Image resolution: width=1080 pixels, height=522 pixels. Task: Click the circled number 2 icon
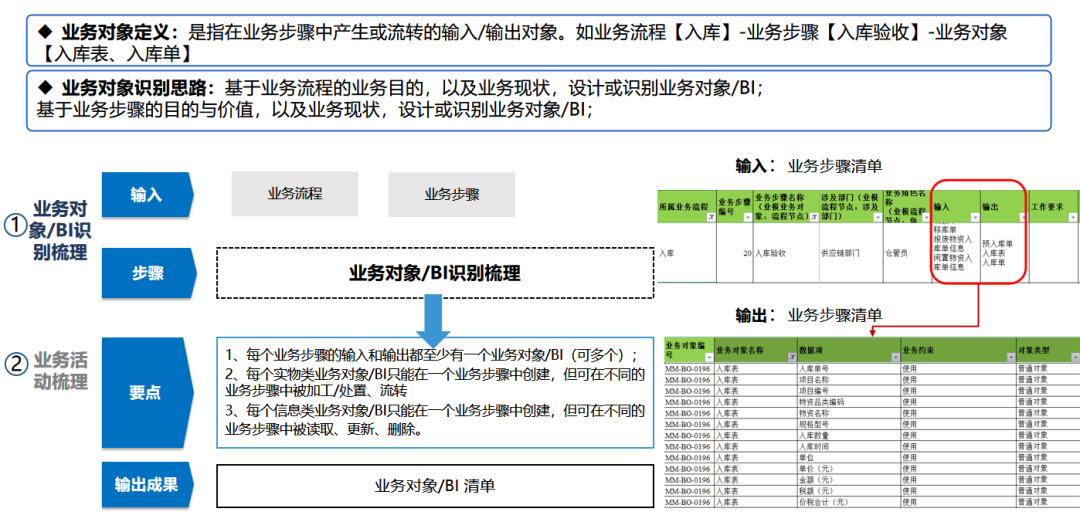(15, 365)
